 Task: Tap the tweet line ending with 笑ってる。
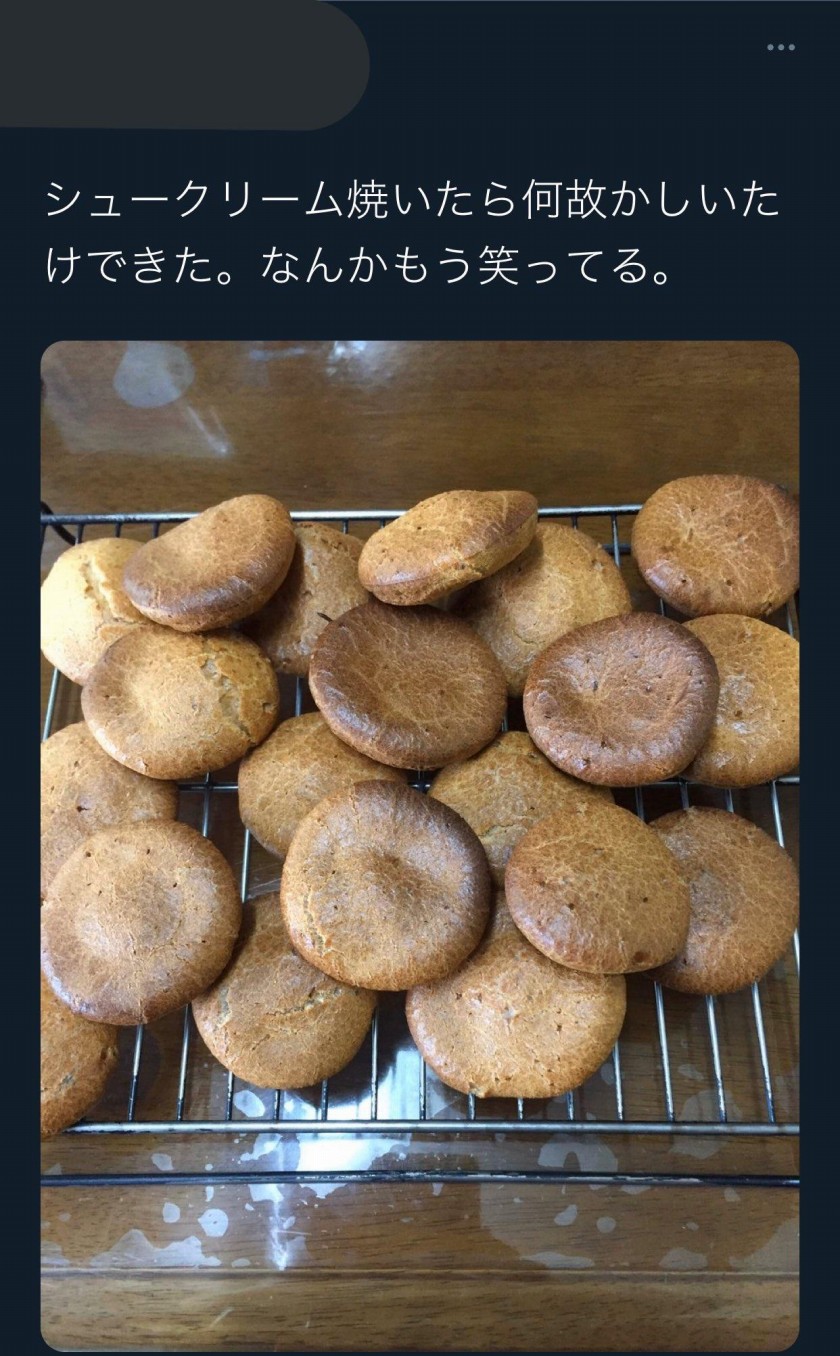pyautogui.click(x=359, y=265)
